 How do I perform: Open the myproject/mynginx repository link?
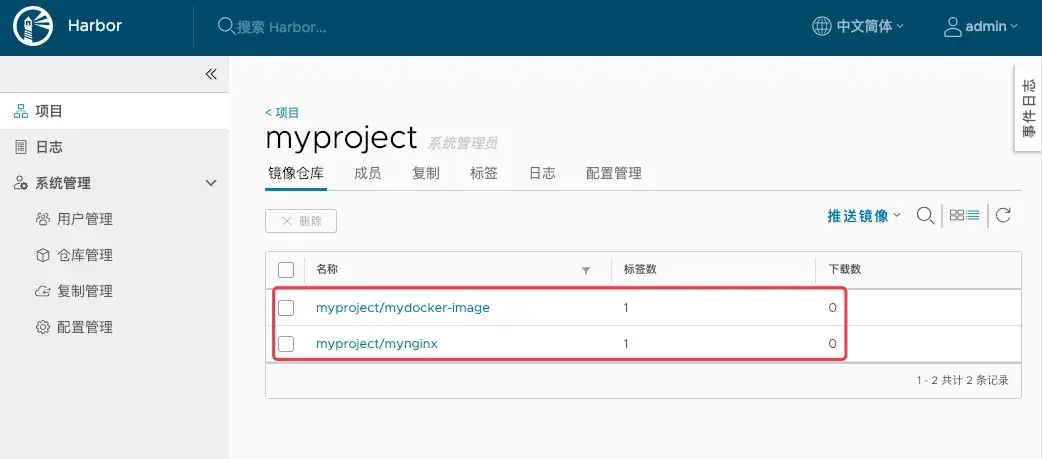point(377,343)
